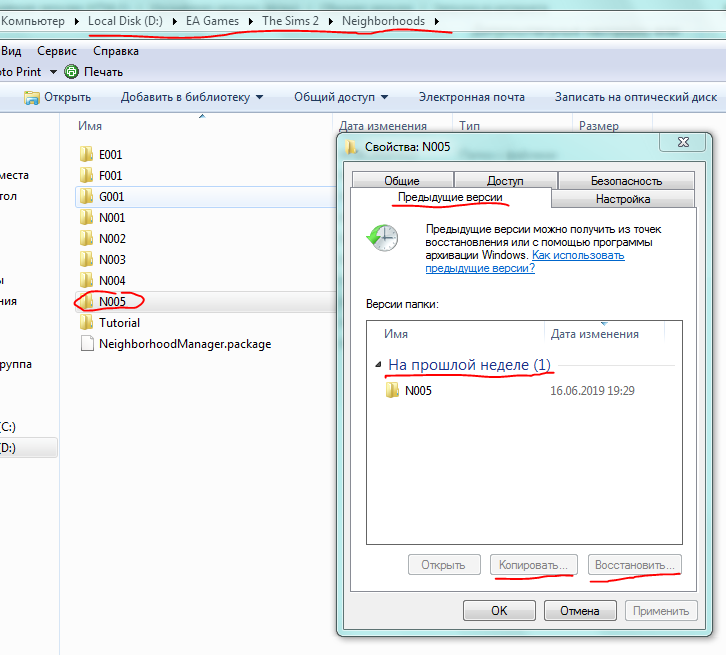Expand breadcrumb arrow after Neighborhoods

point(437,21)
